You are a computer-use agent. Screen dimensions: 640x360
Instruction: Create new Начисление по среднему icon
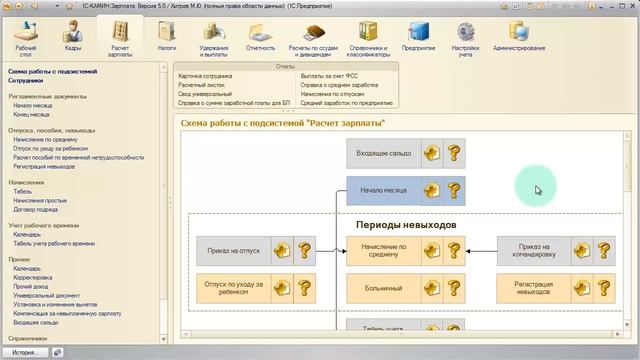click(432, 251)
